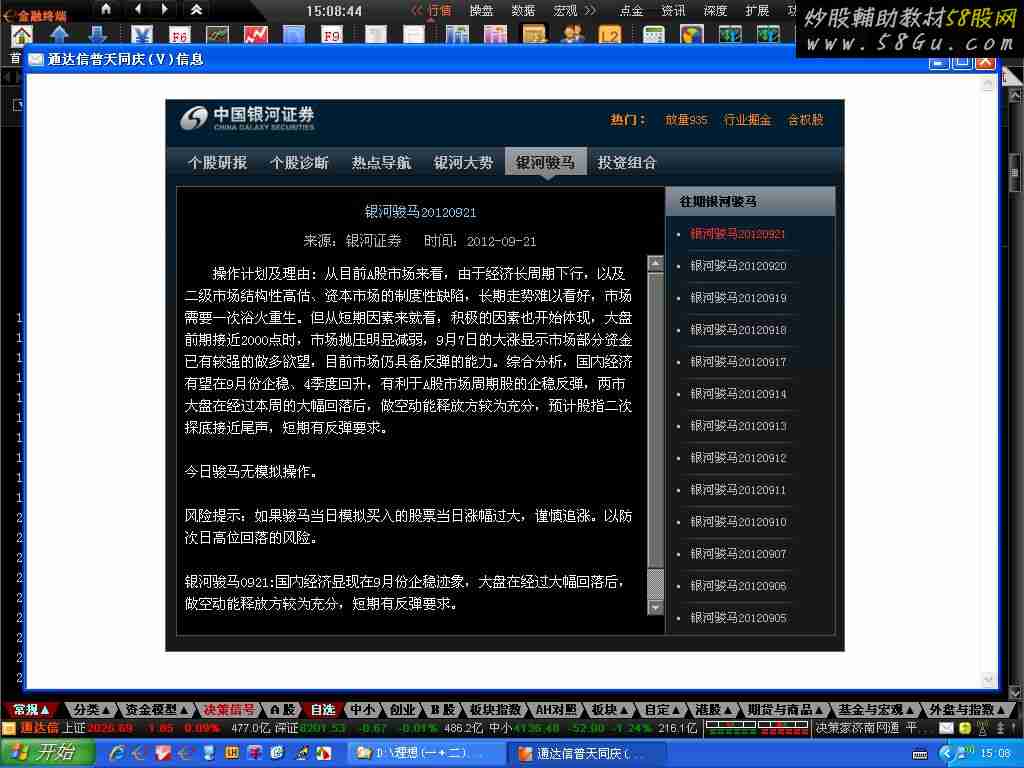Image resolution: width=1024 pixels, height=768 pixels.
Task: Click the yen symbol toolbar icon
Action: tap(142, 34)
